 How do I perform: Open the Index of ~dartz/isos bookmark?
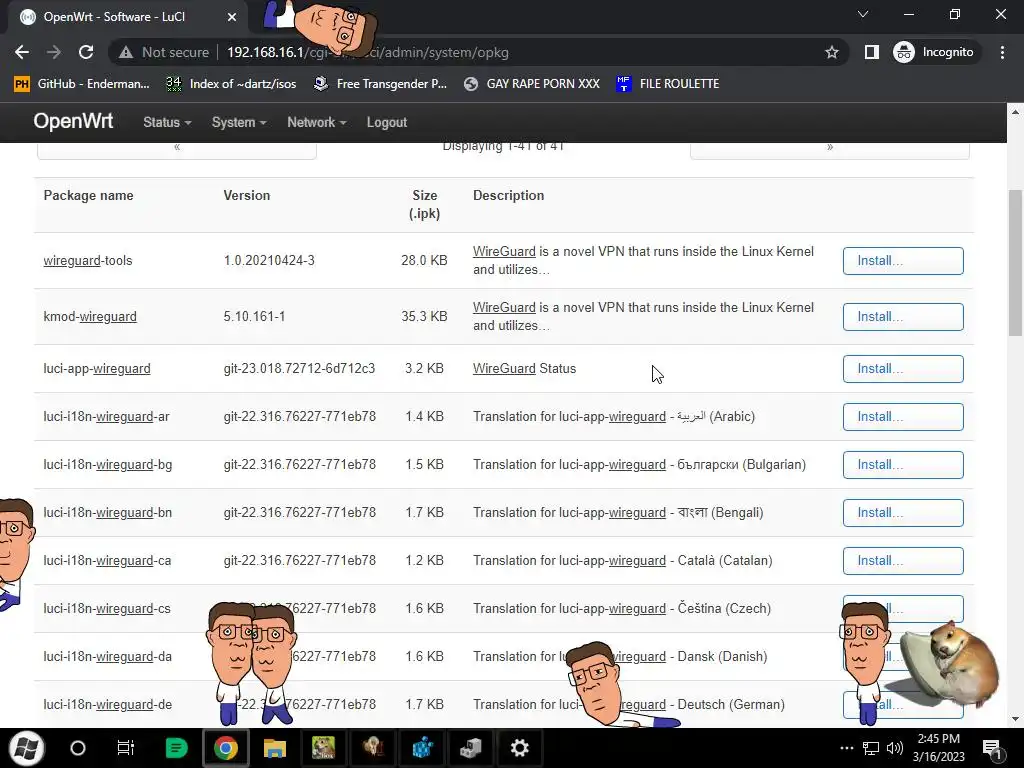coord(231,84)
